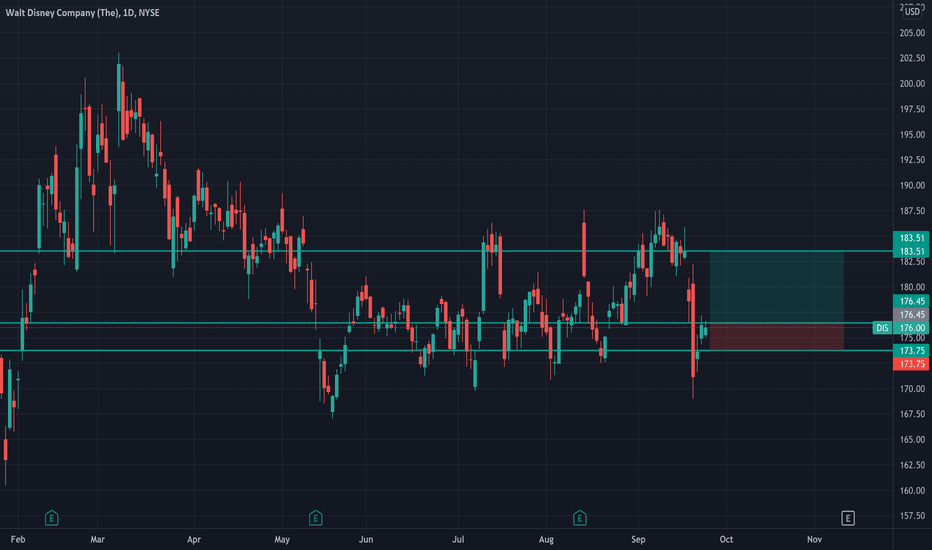Click the 195.00 price axis label
The height and width of the screenshot is (550, 932).
click(912, 134)
